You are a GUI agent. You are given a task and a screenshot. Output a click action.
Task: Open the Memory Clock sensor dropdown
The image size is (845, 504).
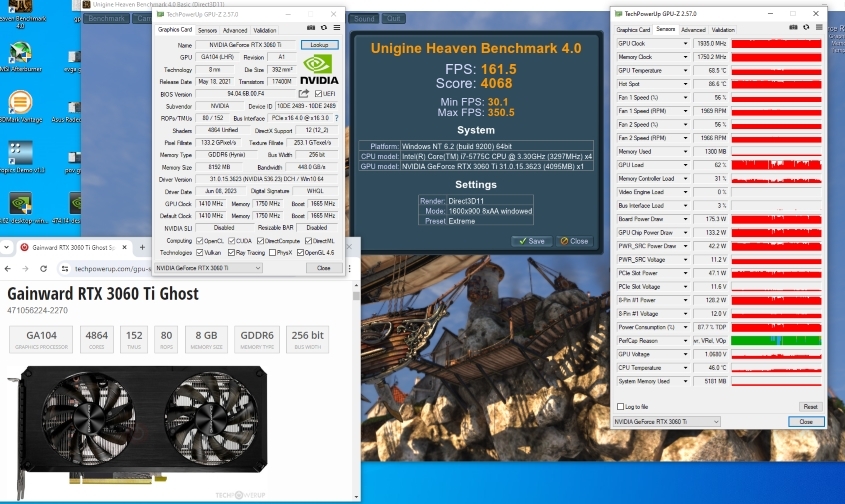pos(685,57)
